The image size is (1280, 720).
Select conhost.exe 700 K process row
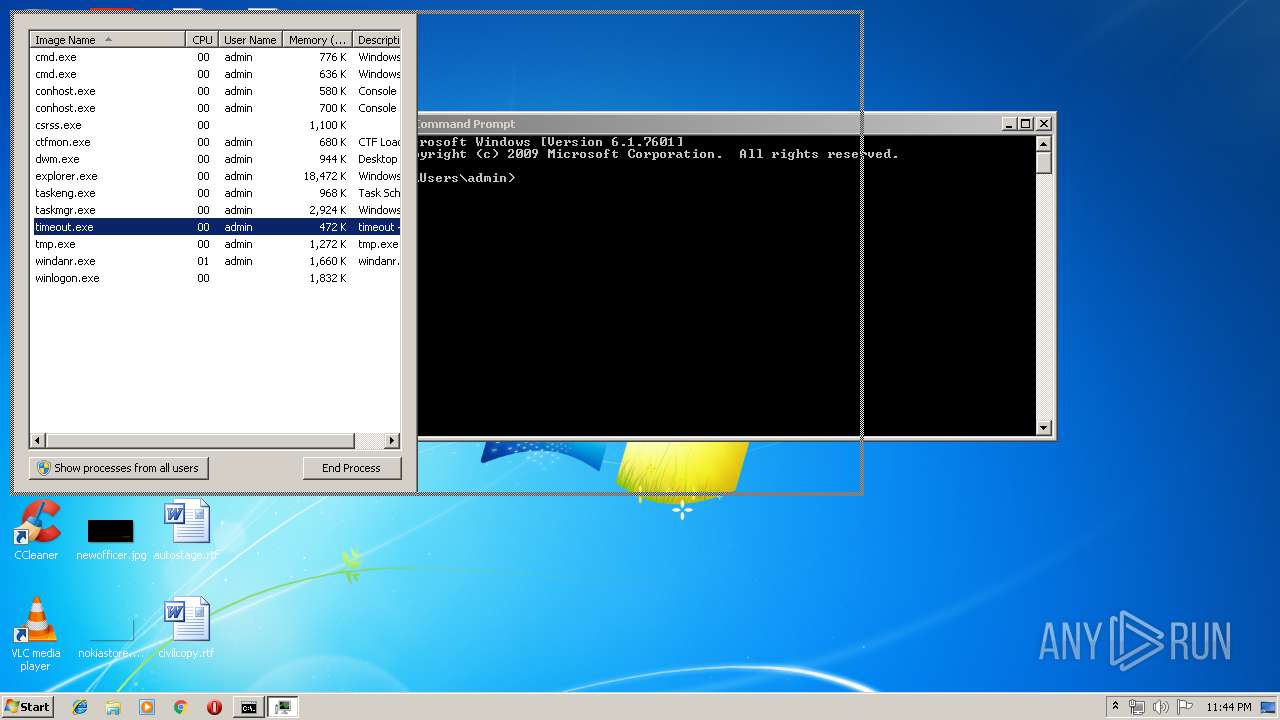(216, 108)
